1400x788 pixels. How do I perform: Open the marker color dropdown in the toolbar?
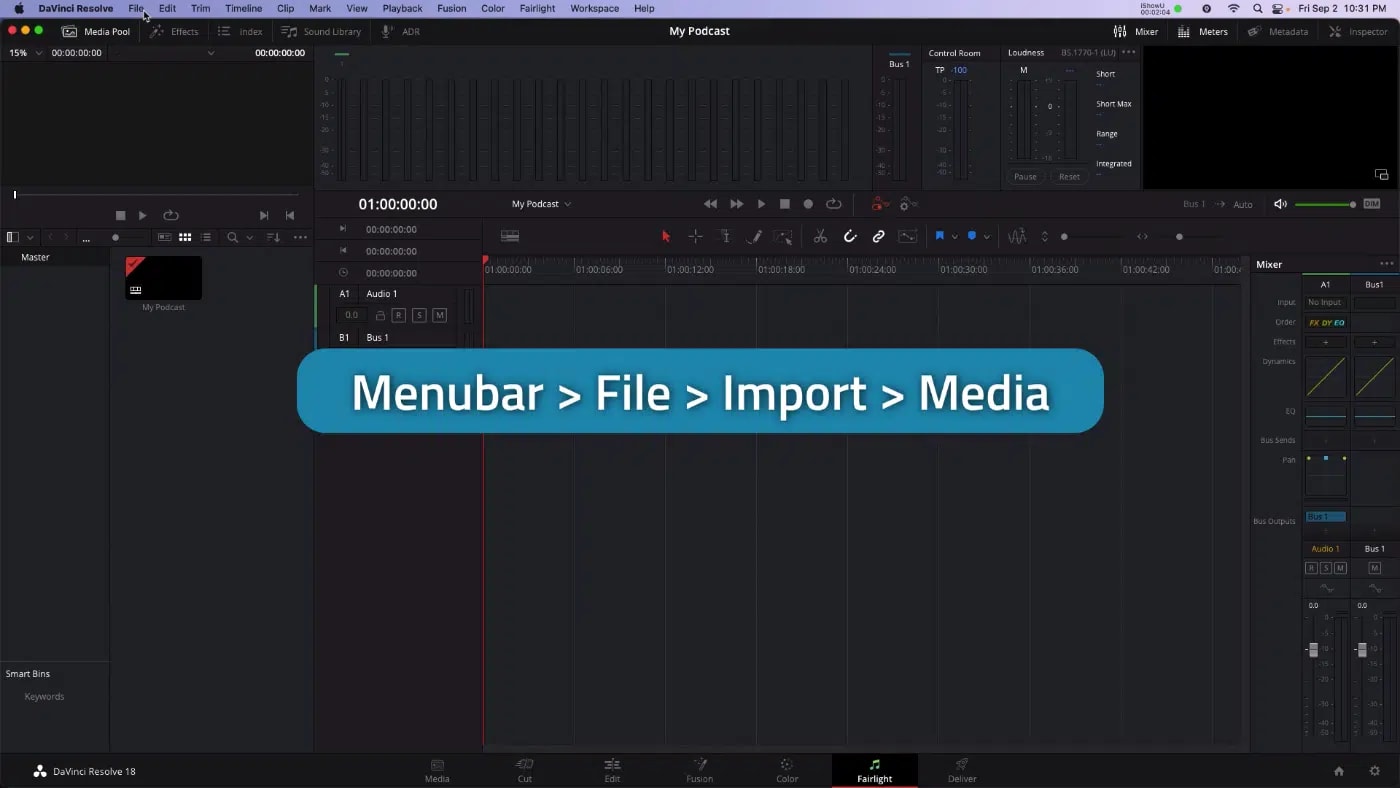click(988, 236)
